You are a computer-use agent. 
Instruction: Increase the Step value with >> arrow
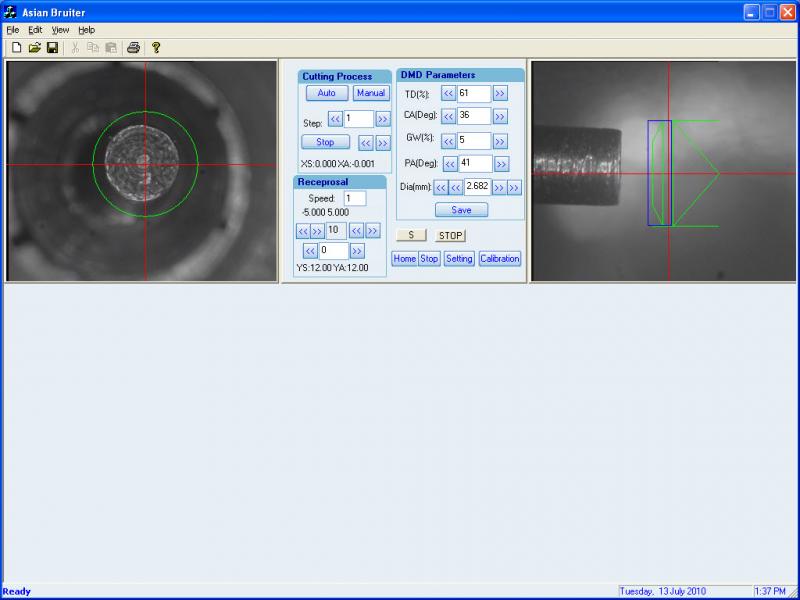[383, 119]
